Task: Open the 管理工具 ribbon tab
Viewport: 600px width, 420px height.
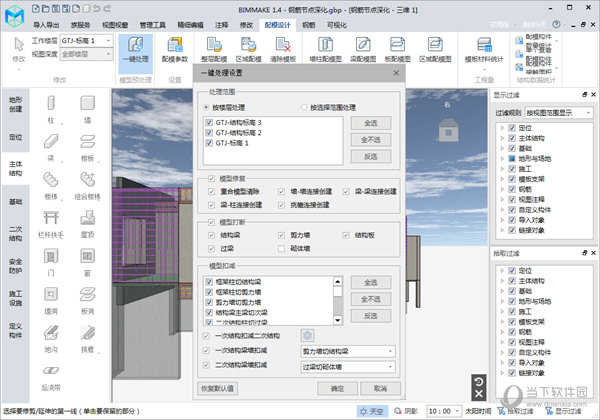Action: (152, 25)
